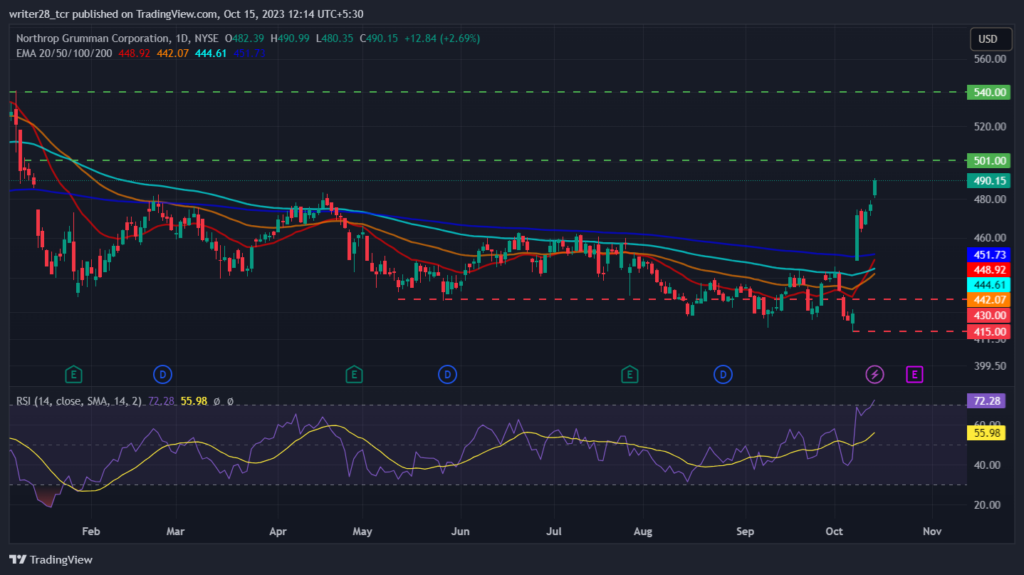1024x575 pixels.
Task: Click the H490.99 high value
Action: tap(290, 39)
